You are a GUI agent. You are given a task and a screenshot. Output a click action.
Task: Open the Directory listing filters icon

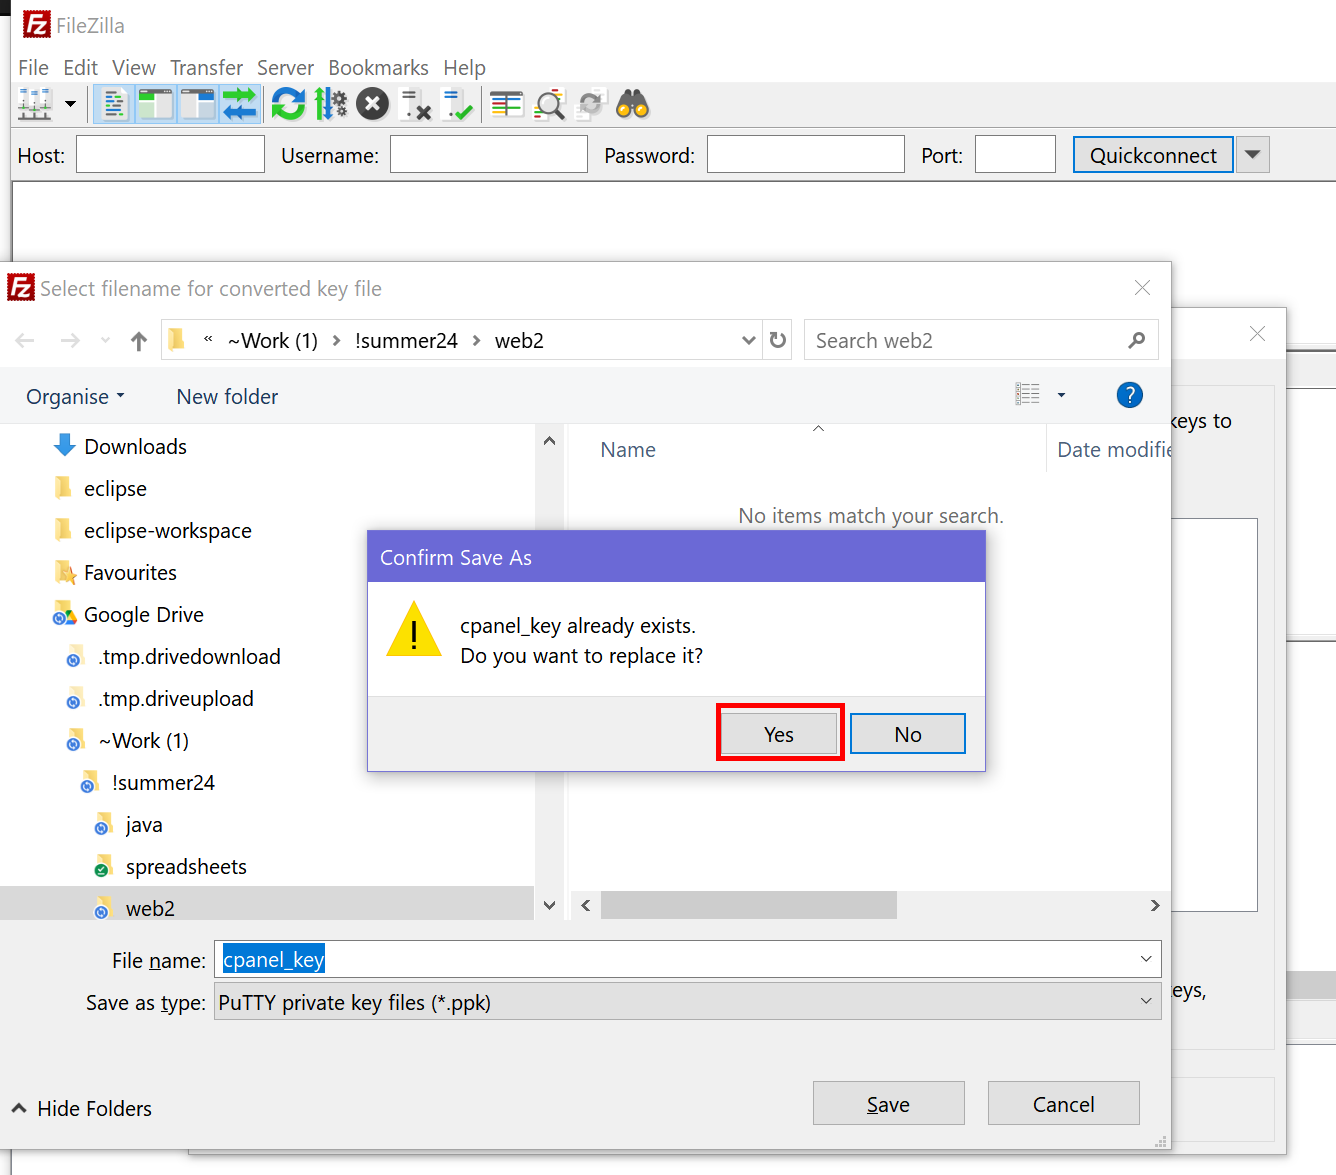[507, 104]
